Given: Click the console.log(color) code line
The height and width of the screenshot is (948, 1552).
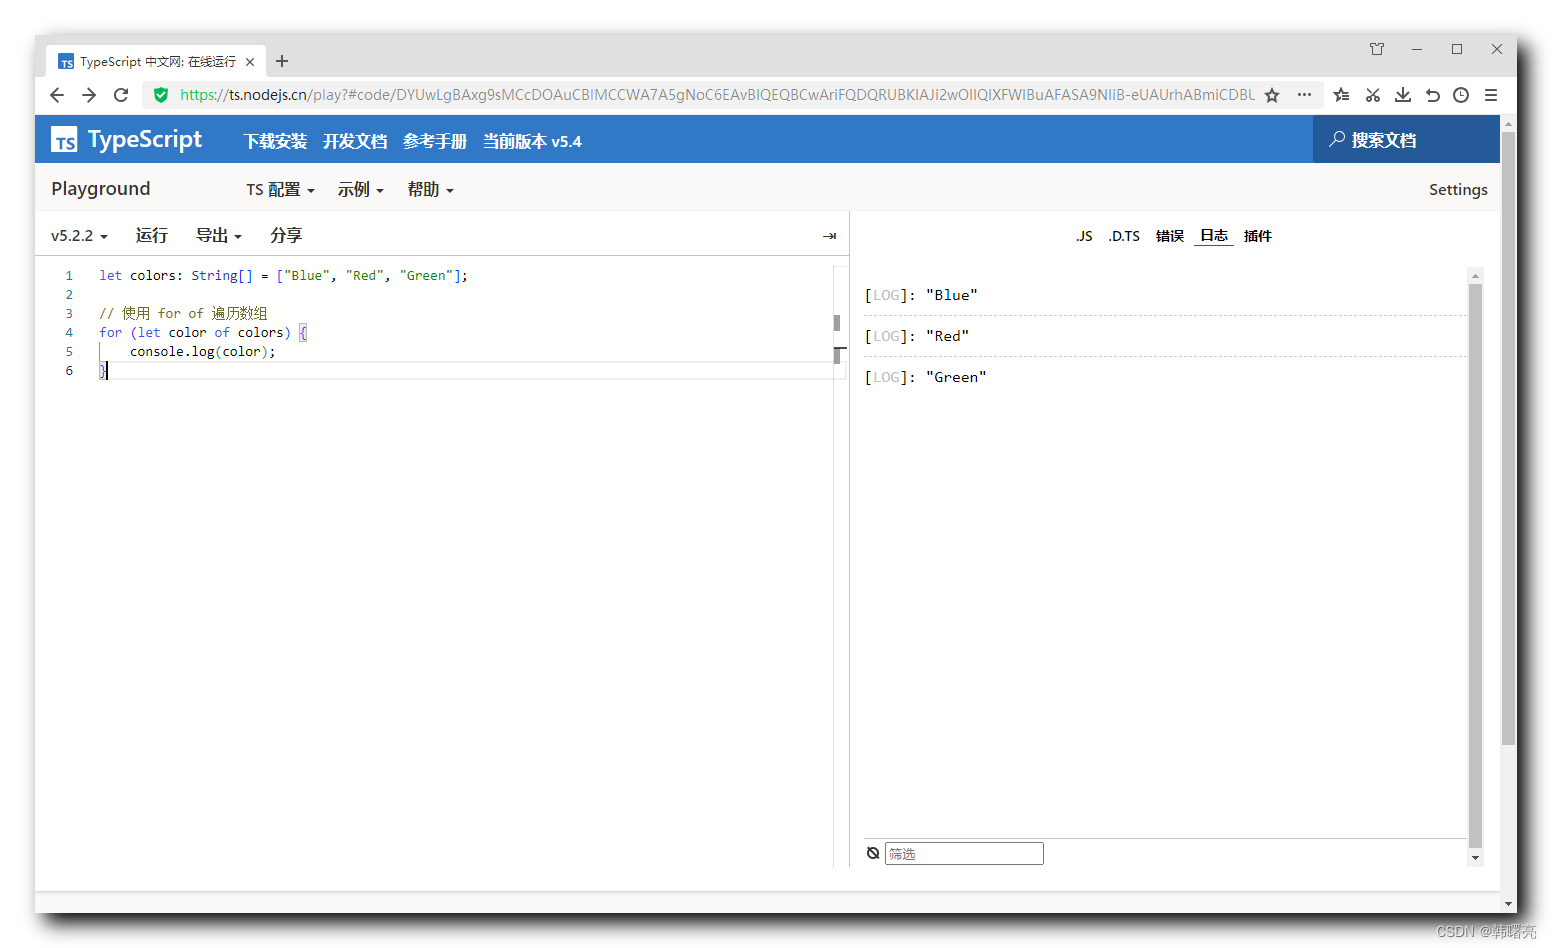Looking at the screenshot, I should [202, 351].
